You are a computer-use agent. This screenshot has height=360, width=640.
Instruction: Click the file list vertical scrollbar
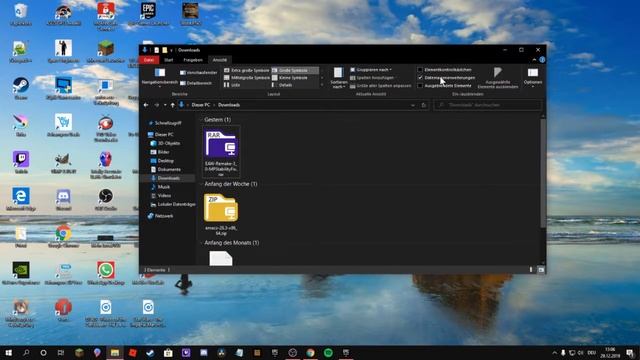[542, 173]
